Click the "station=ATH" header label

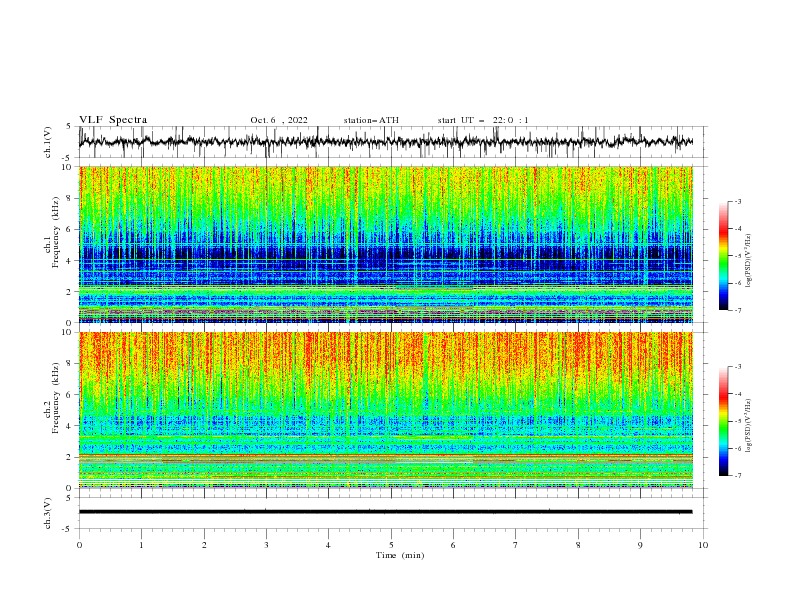click(x=371, y=120)
